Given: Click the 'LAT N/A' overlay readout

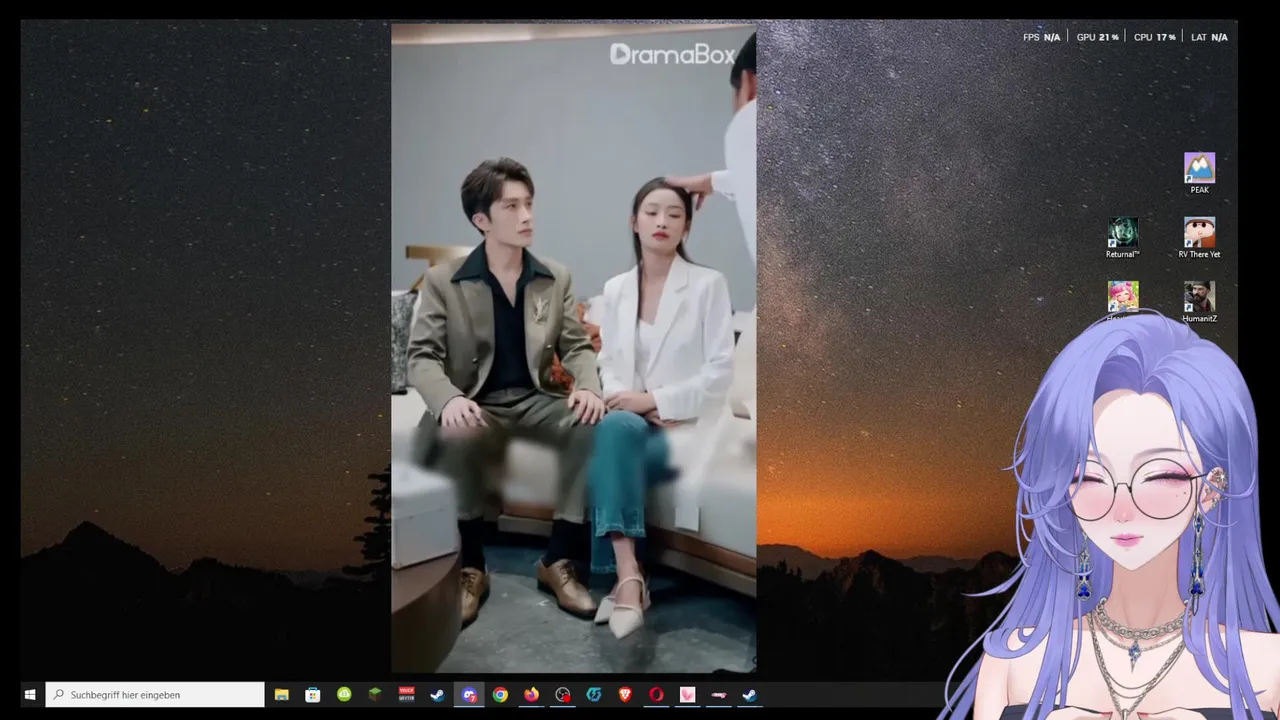Looking at the screenshot, I should point(1209,37).
